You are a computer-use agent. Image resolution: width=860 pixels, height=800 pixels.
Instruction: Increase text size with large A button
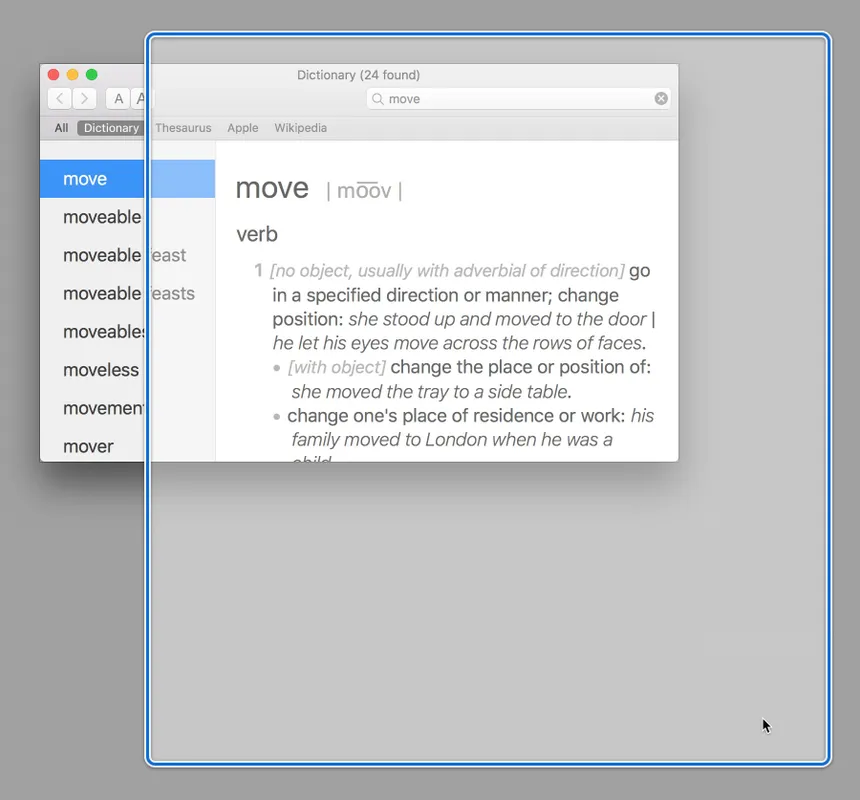pos(141,98)
